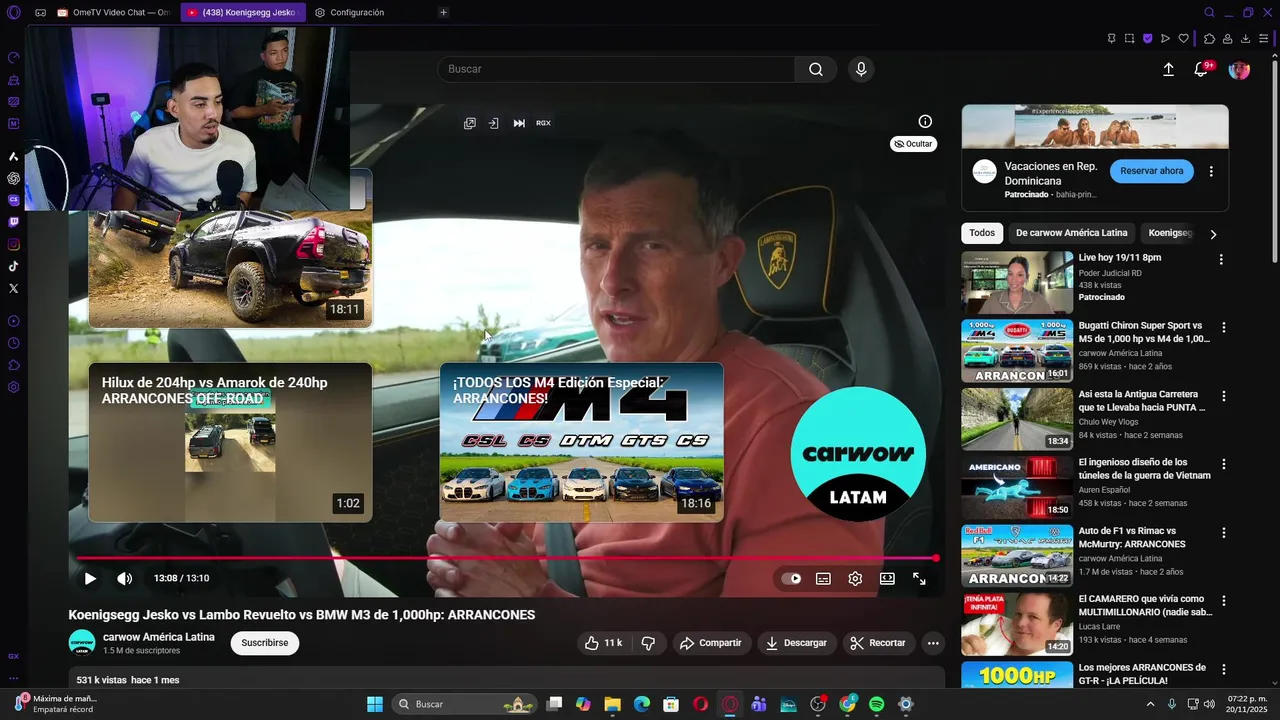
Task: Click the Compartir share button
Action: pos(711,643)
